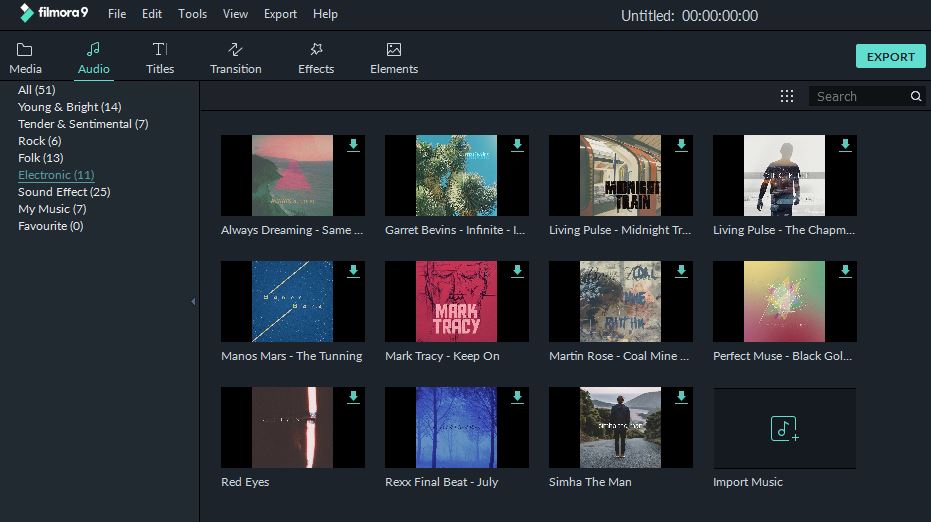Click the 'Simha The Man' title
This screenshot has height=522, width=931.
[590, 482]
